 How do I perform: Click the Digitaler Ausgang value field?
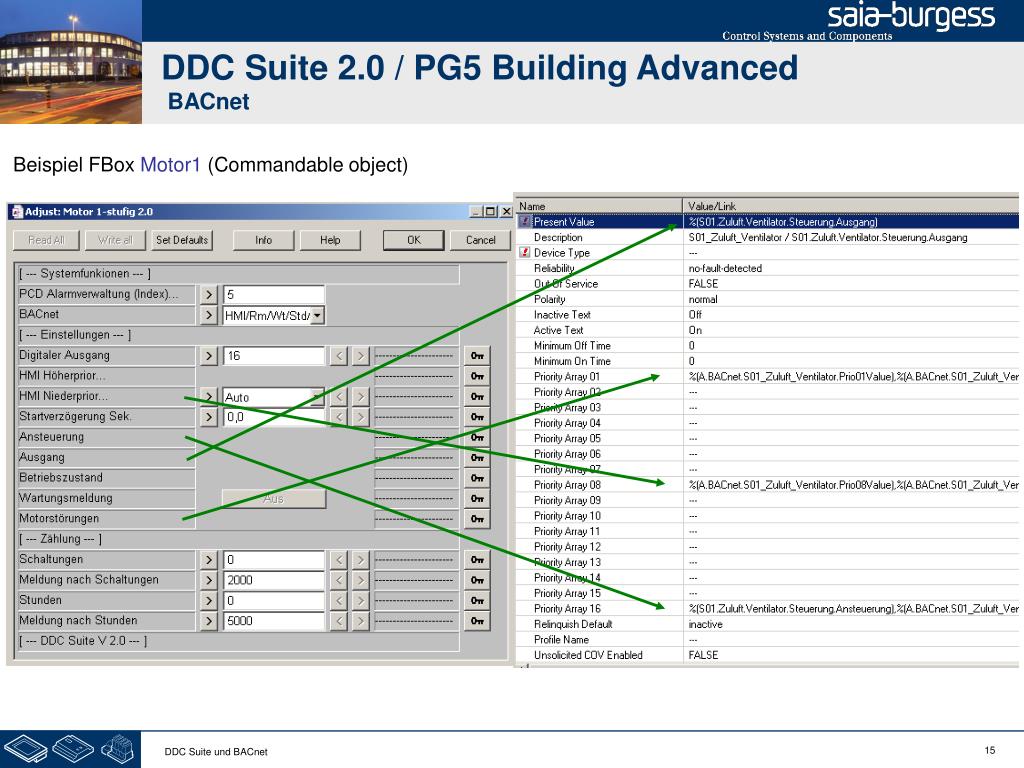point(274,356)
